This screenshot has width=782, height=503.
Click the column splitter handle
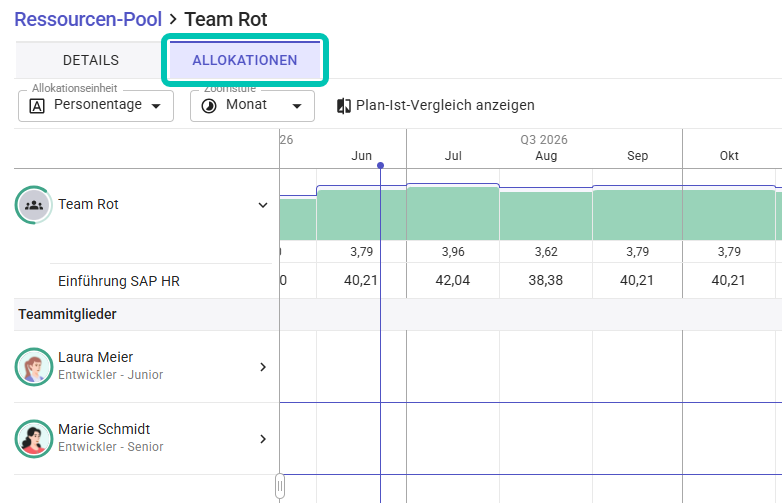(280, 486)
